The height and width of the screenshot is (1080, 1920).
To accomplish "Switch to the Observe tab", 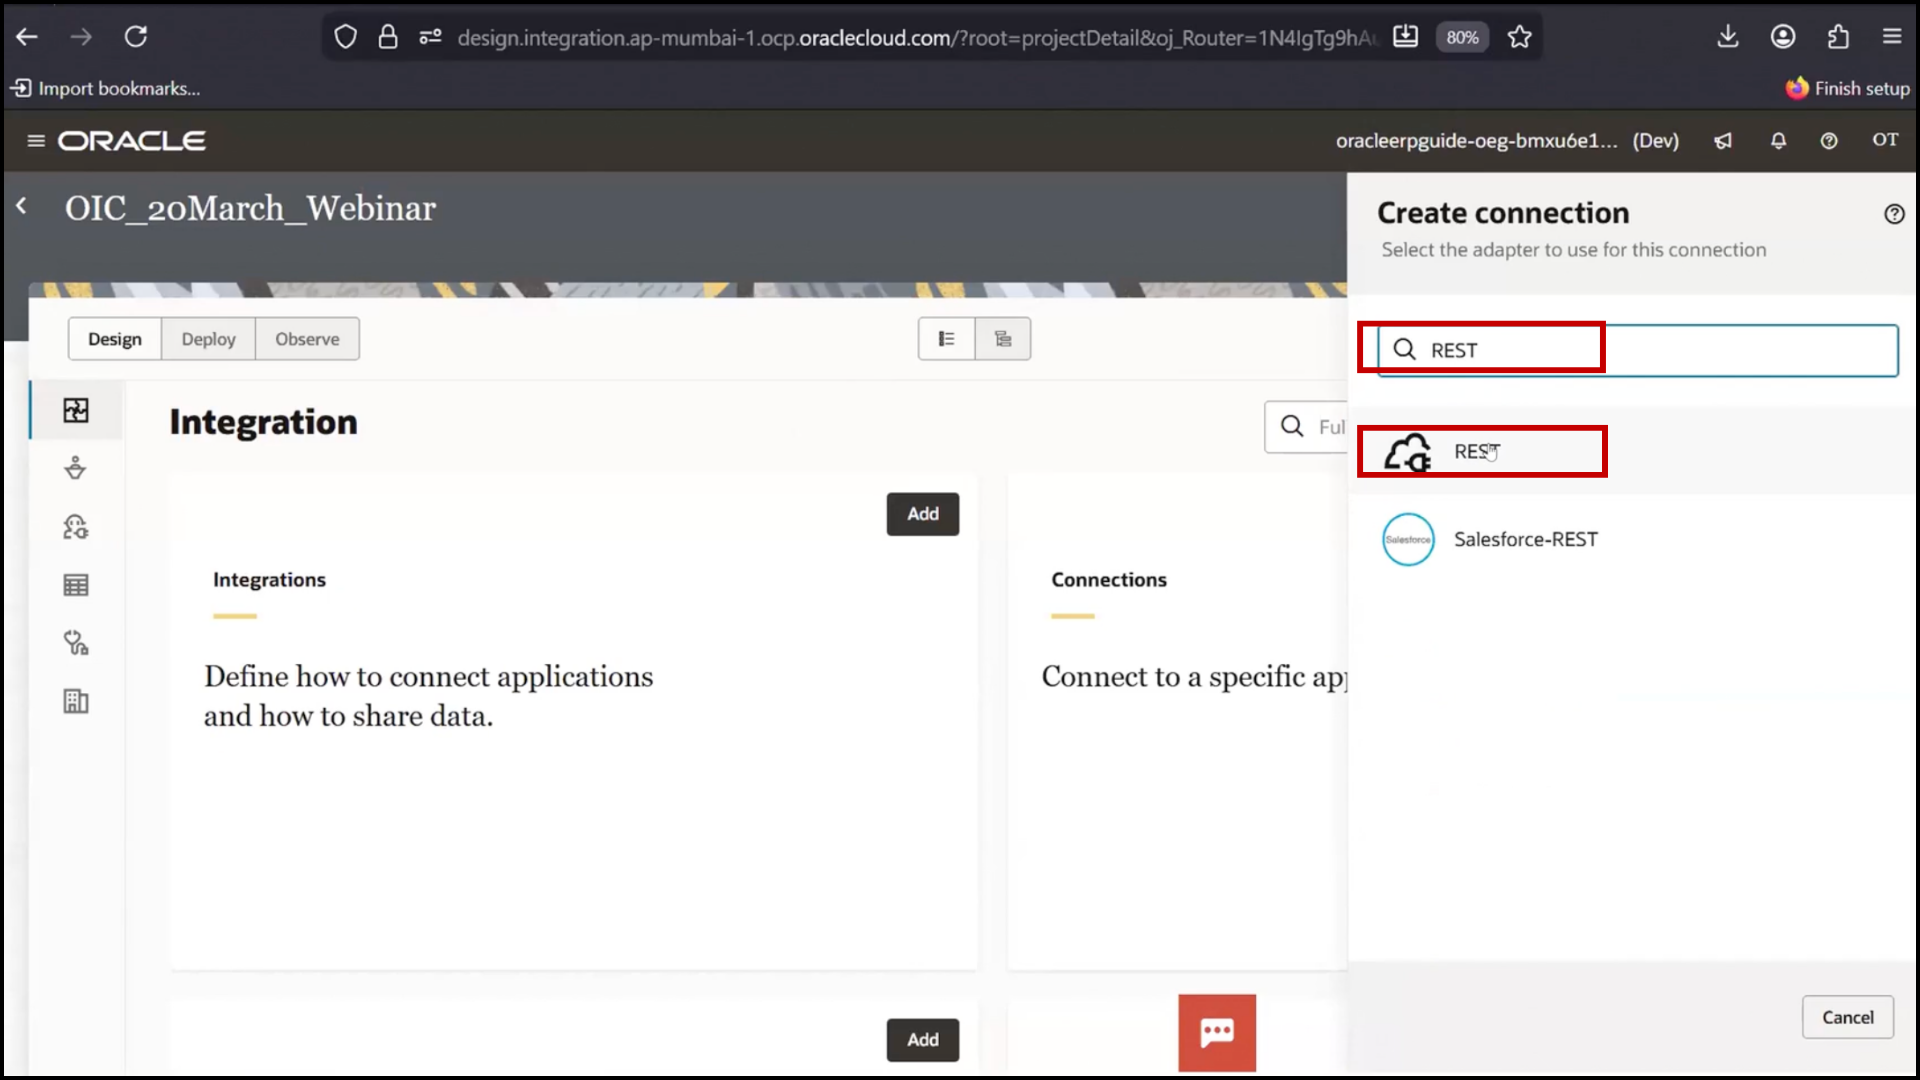I will coord(307,339).
